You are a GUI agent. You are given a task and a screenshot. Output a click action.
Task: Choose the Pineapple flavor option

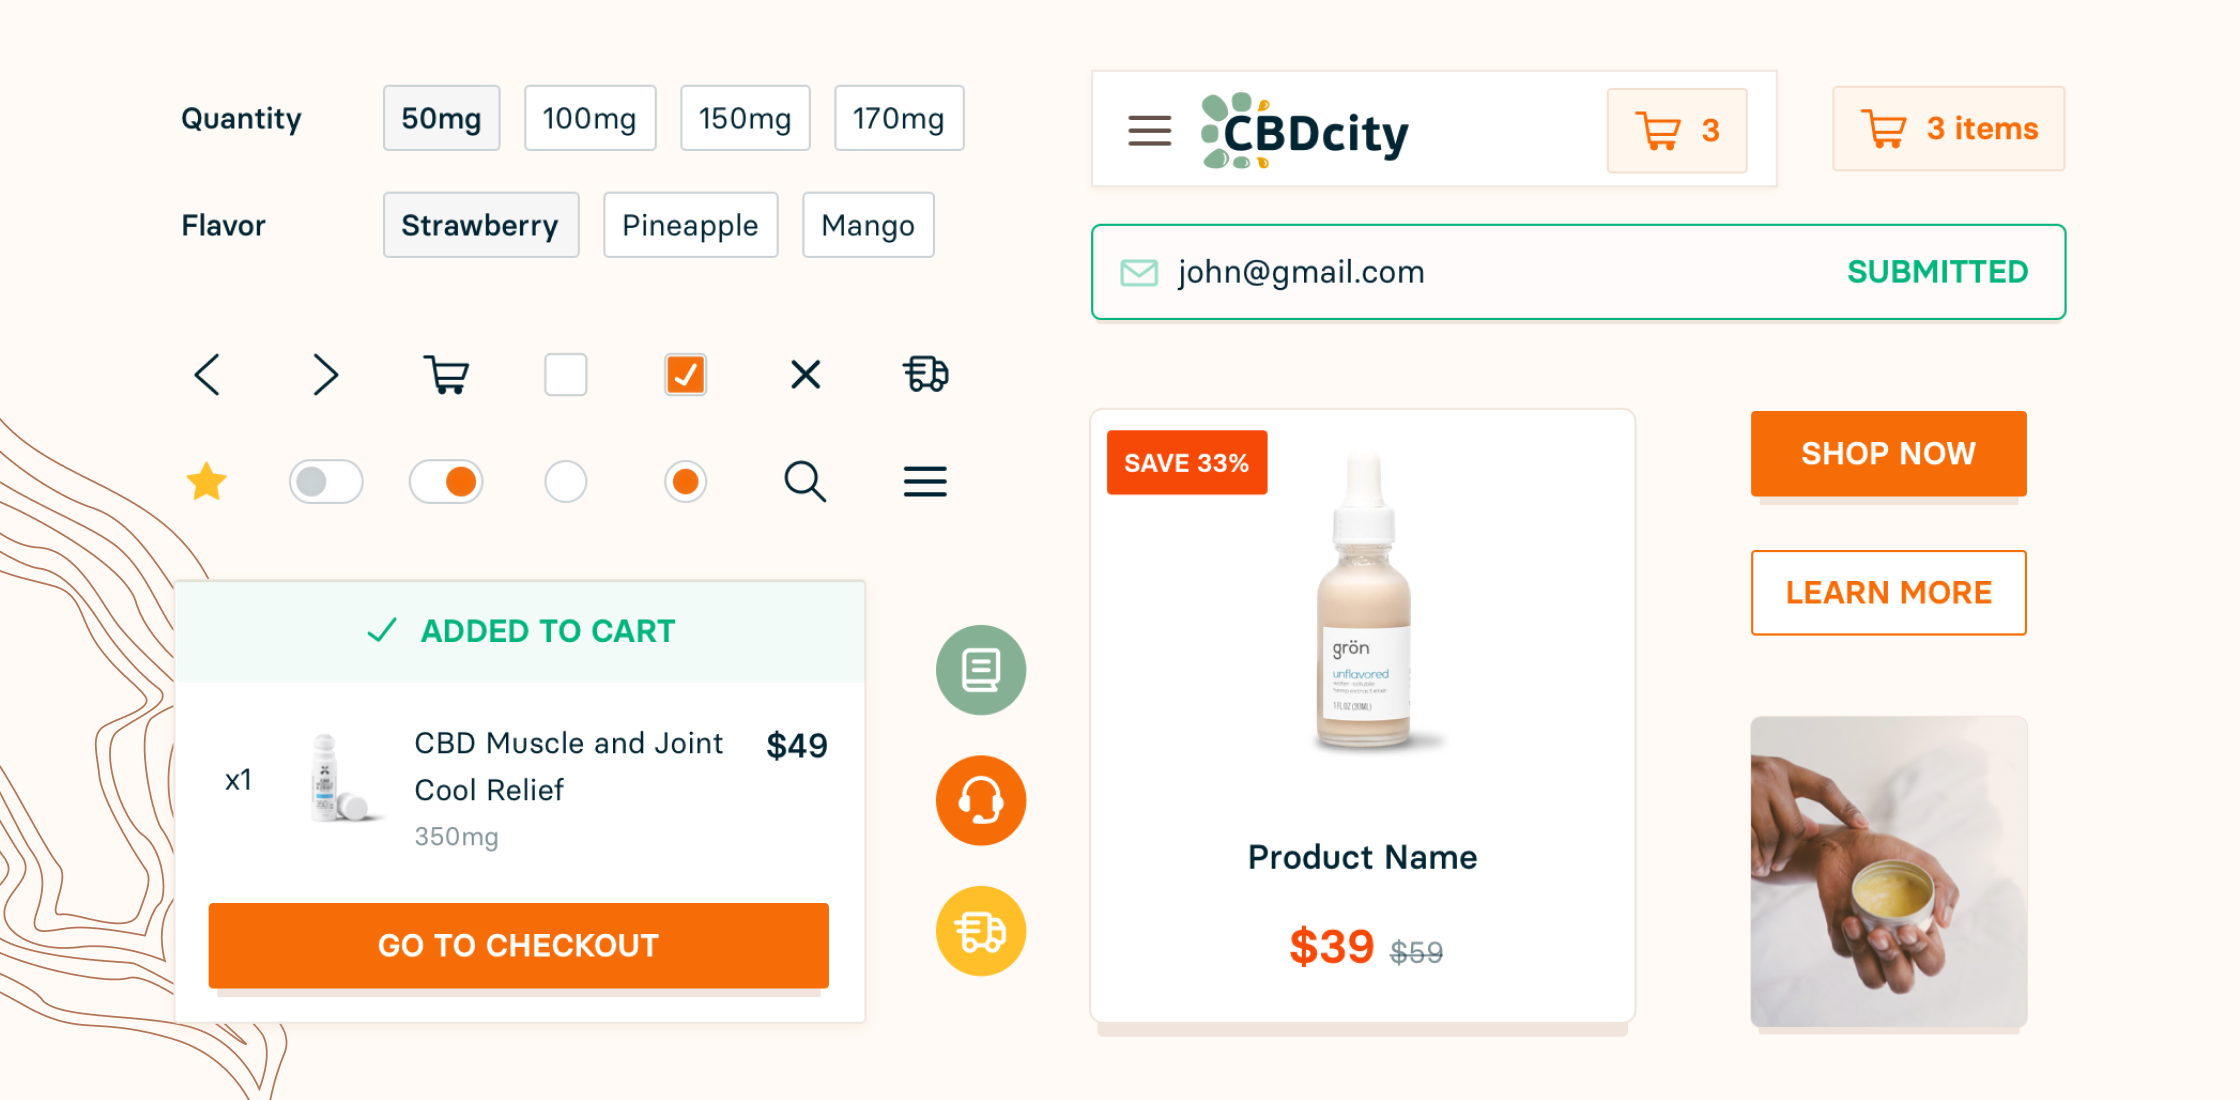(x=690, y=225)
